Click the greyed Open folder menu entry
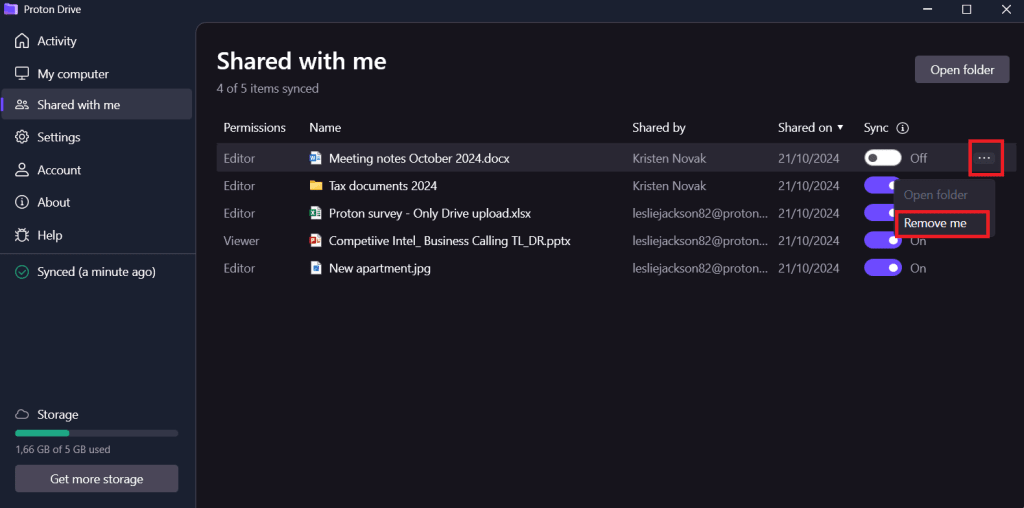The height and width of the screenshot is (508, 1024). [935, 195]
